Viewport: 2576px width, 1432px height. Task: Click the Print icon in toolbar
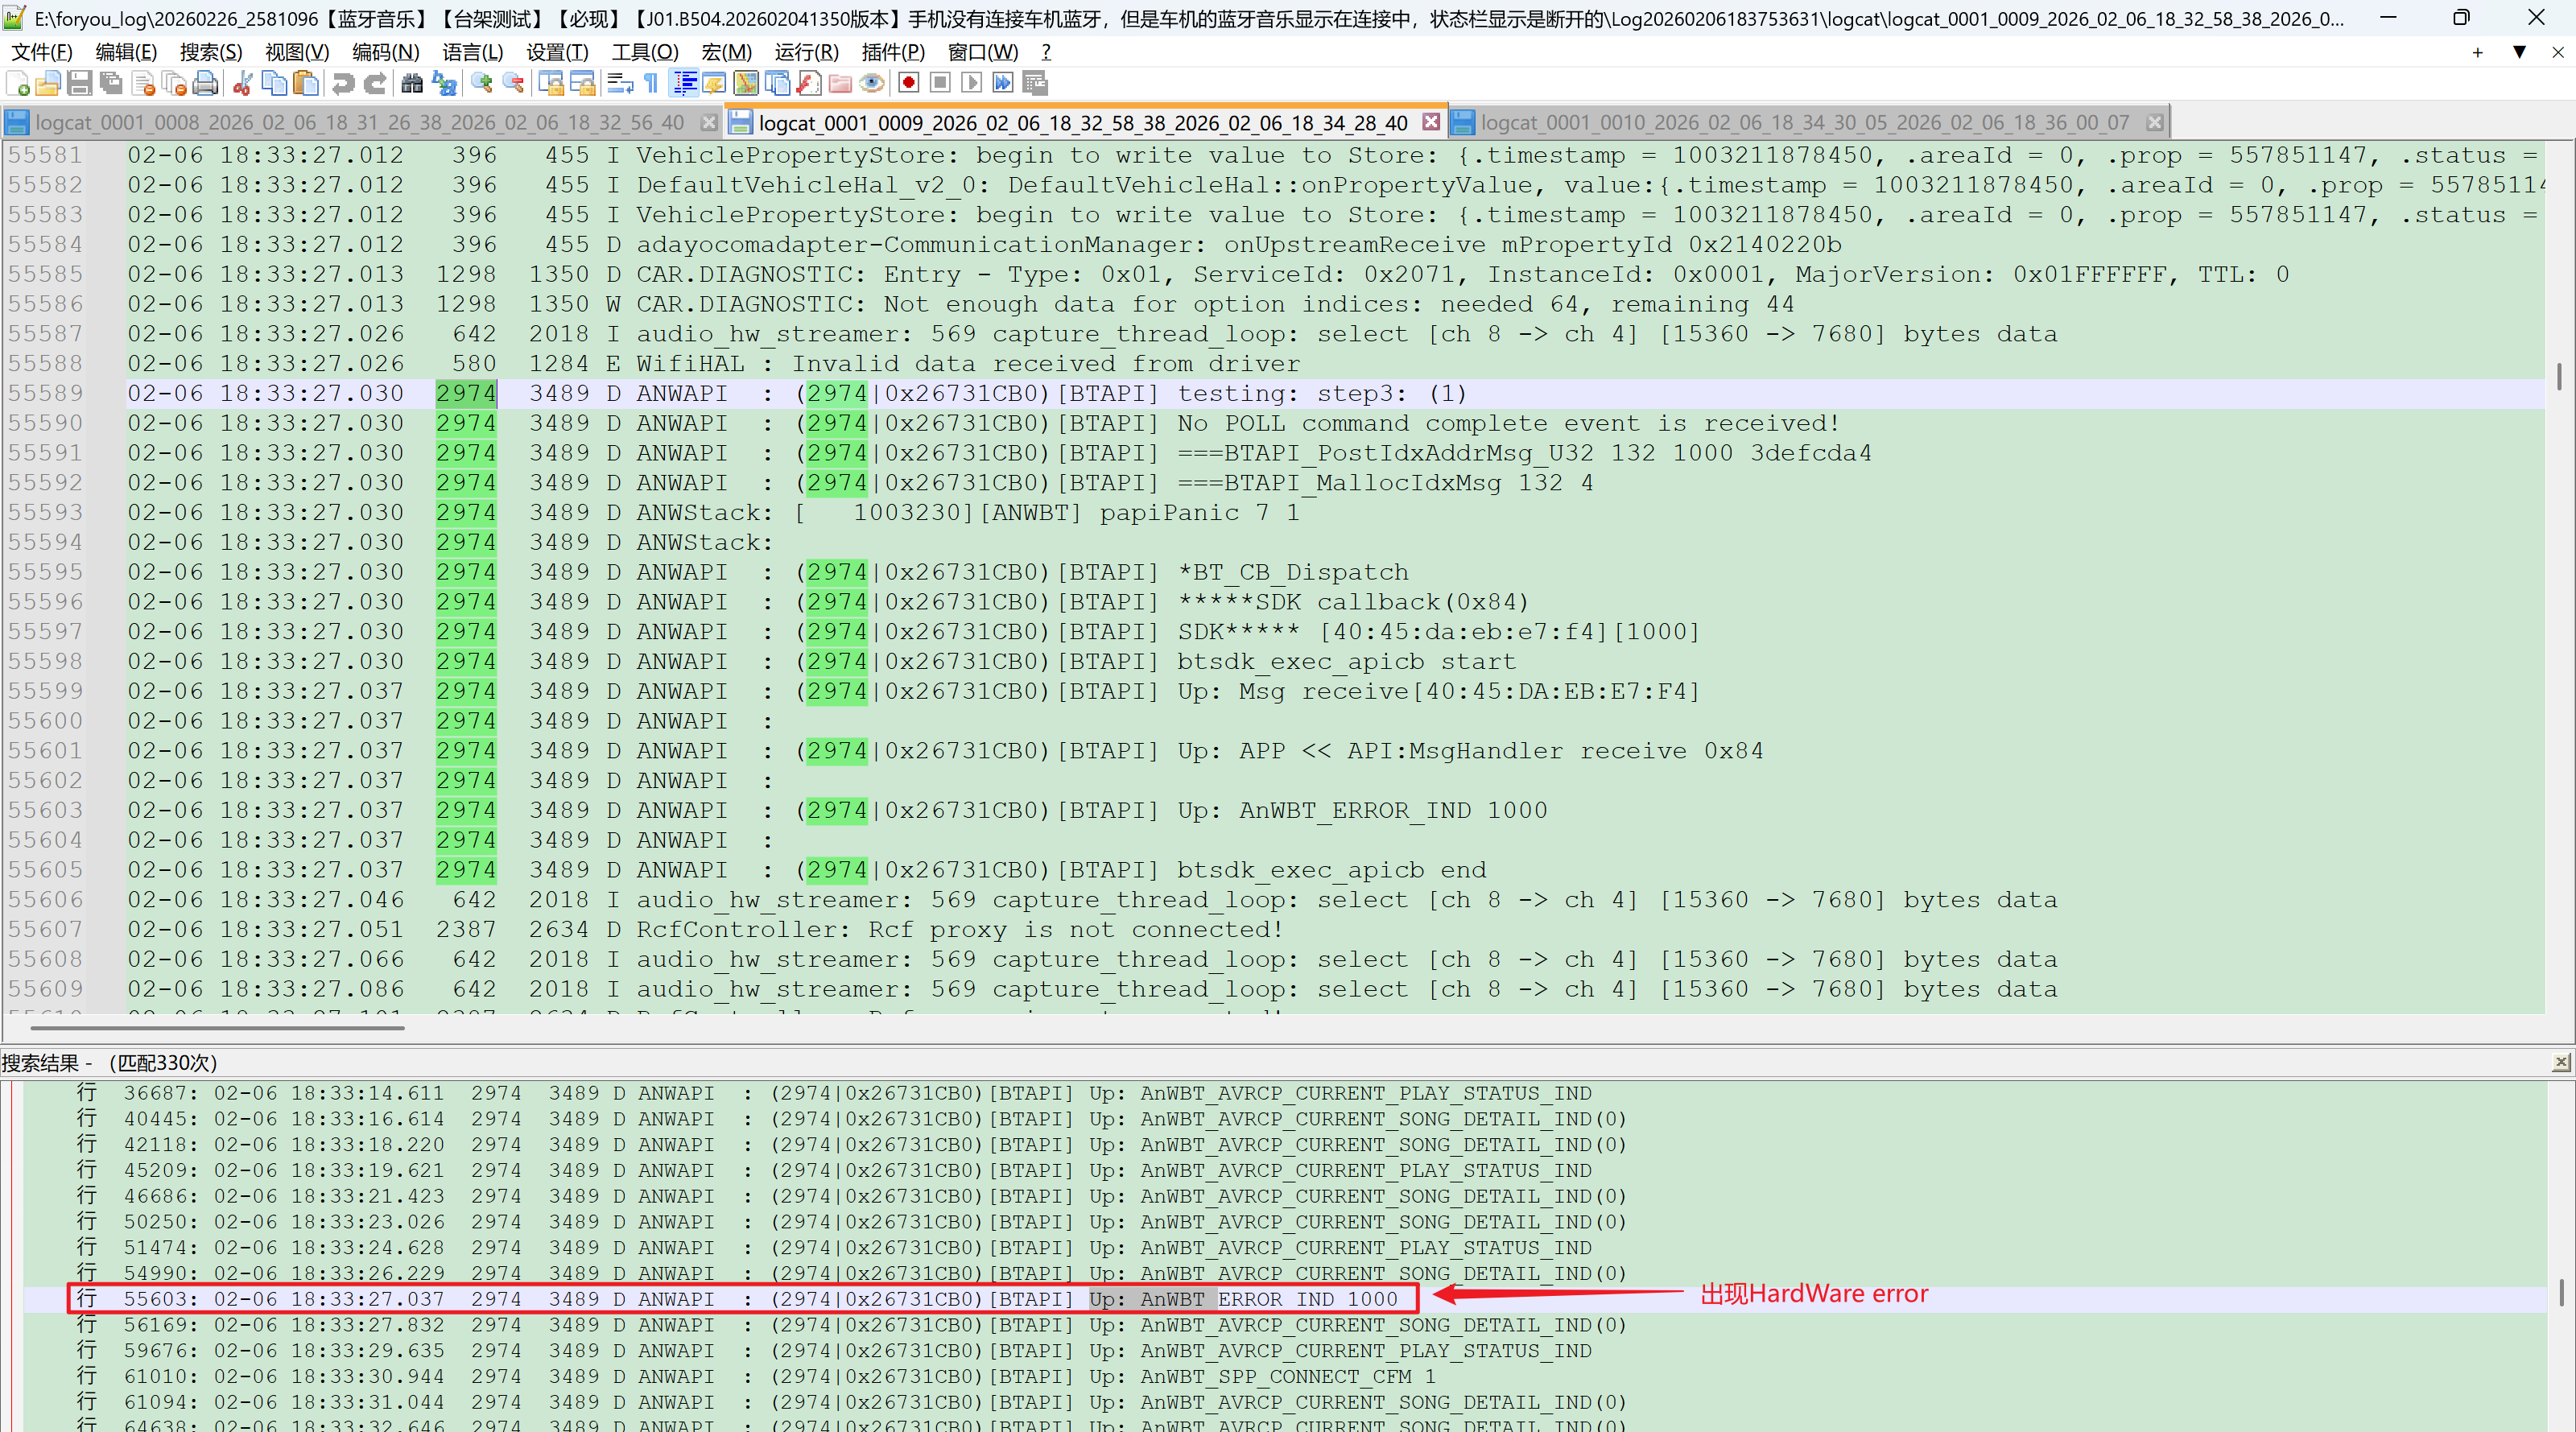206,84
